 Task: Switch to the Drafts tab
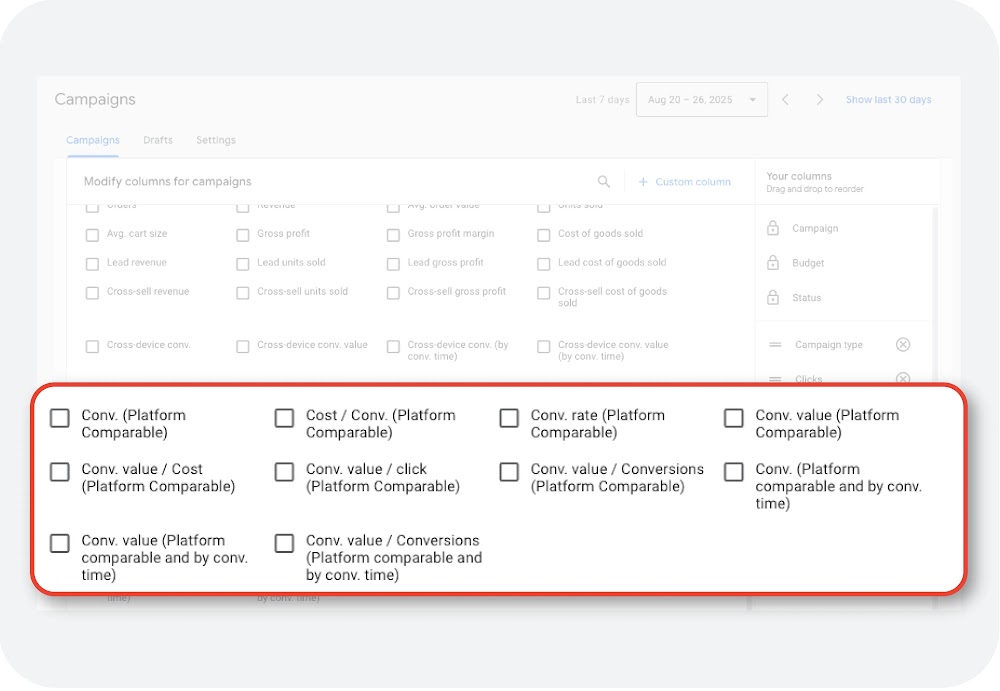157,140
